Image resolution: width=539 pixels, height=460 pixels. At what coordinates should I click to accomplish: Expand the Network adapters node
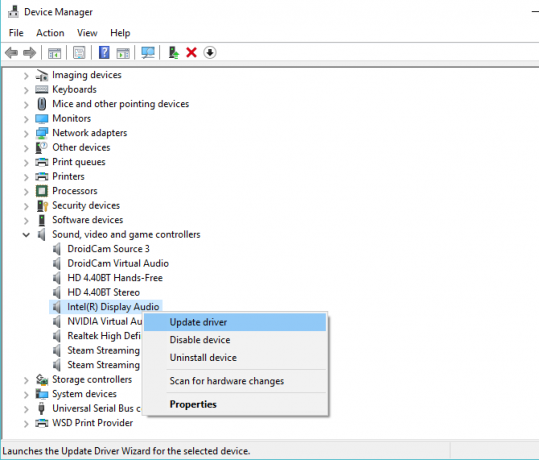pos(26,133)
